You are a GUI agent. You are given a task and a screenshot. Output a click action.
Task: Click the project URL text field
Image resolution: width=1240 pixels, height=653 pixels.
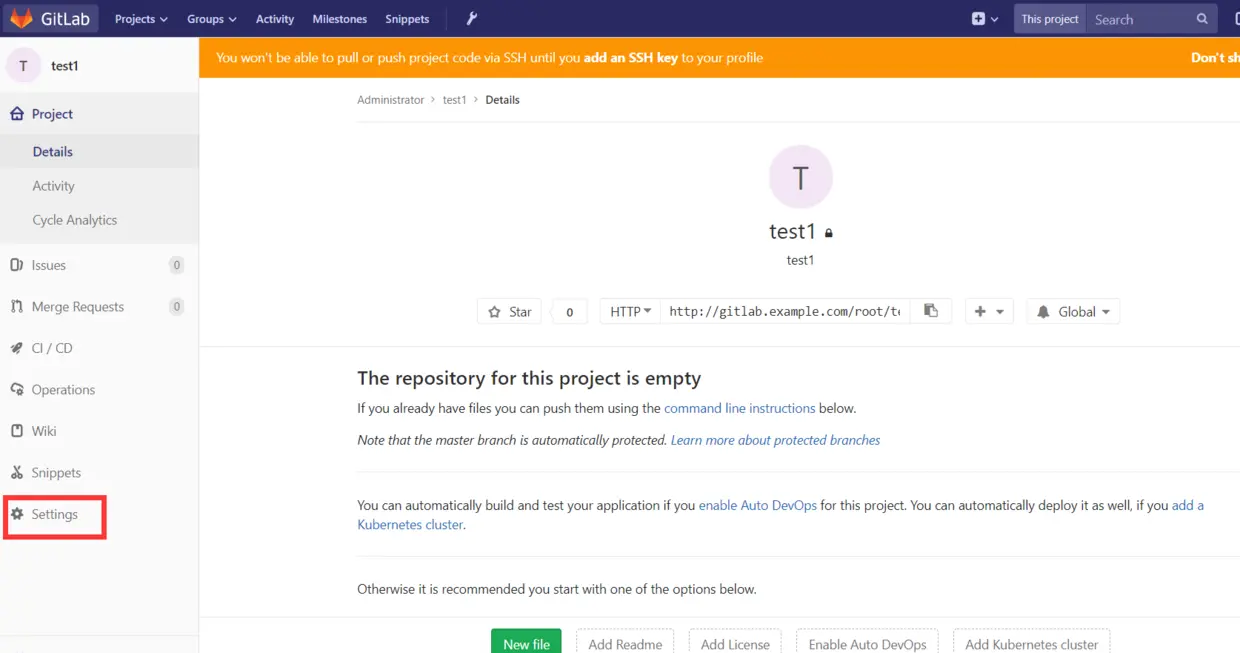click(x=785, y=311)
